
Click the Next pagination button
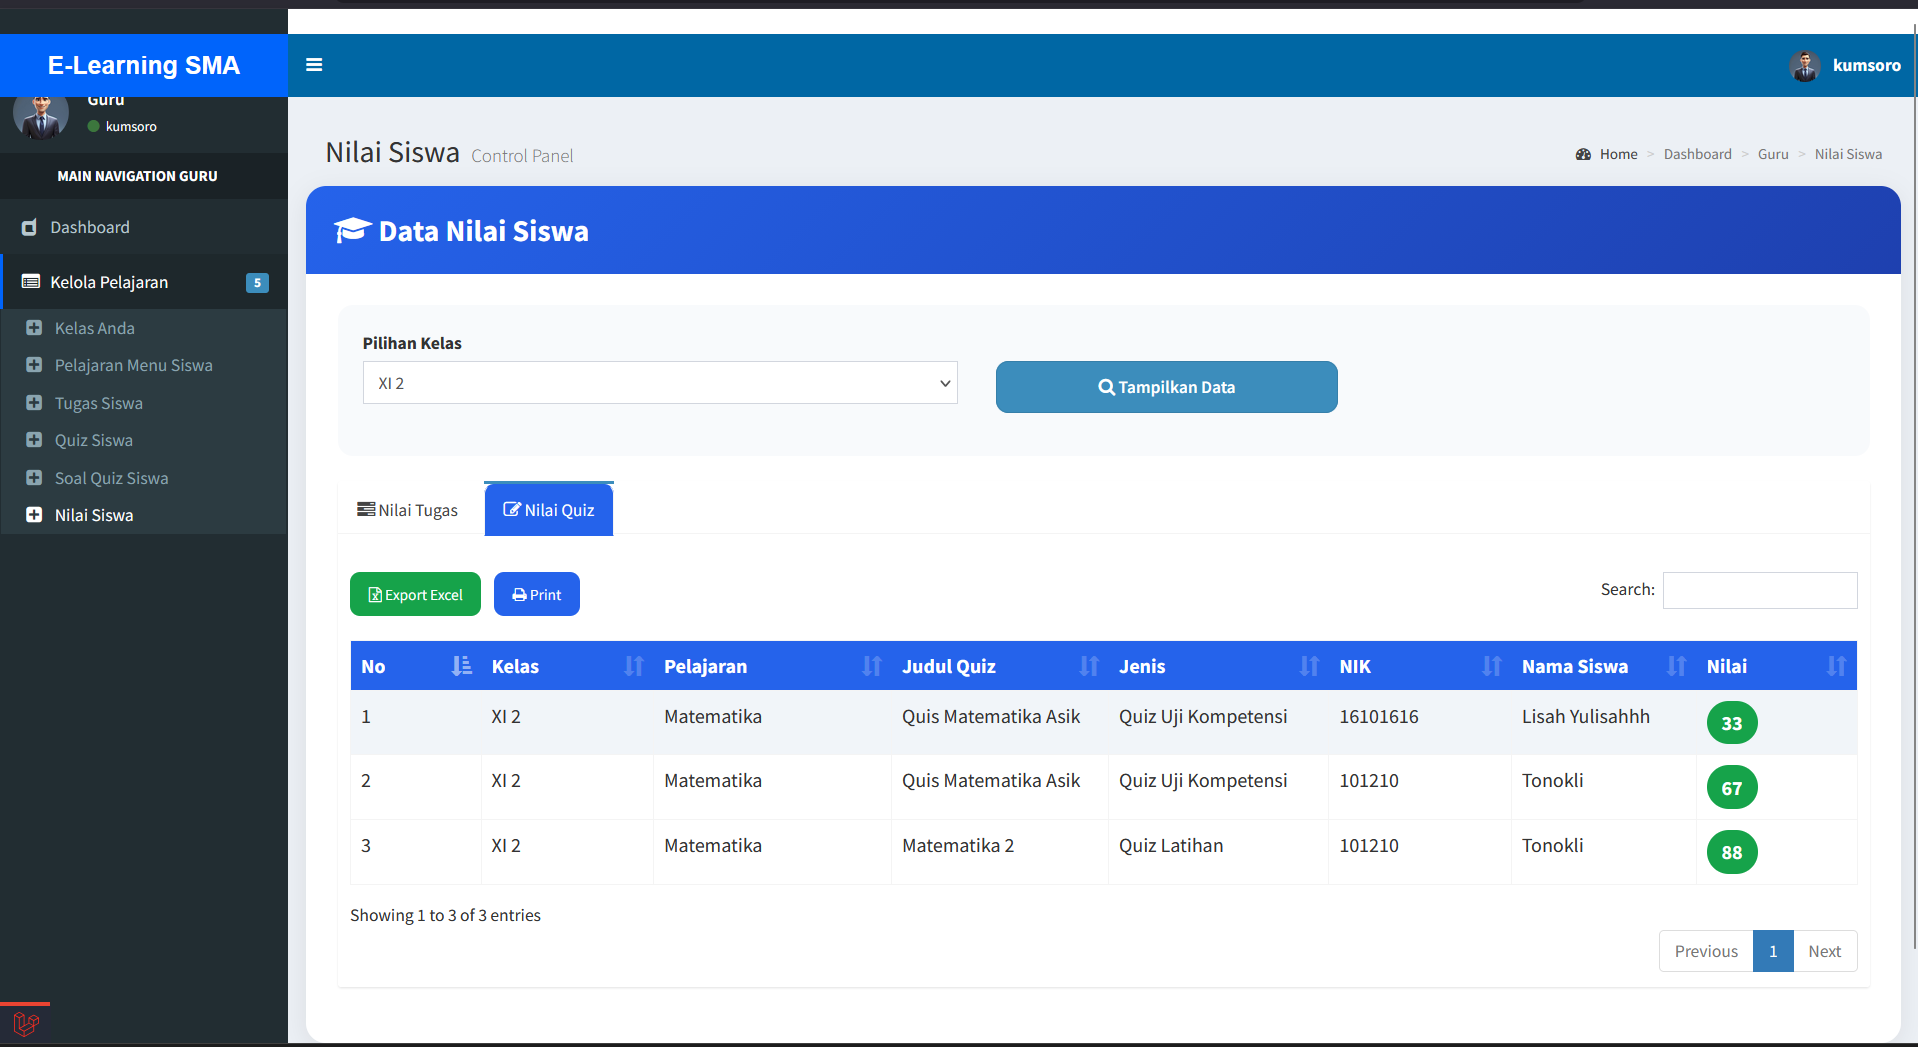click(x=1825, y=951)
